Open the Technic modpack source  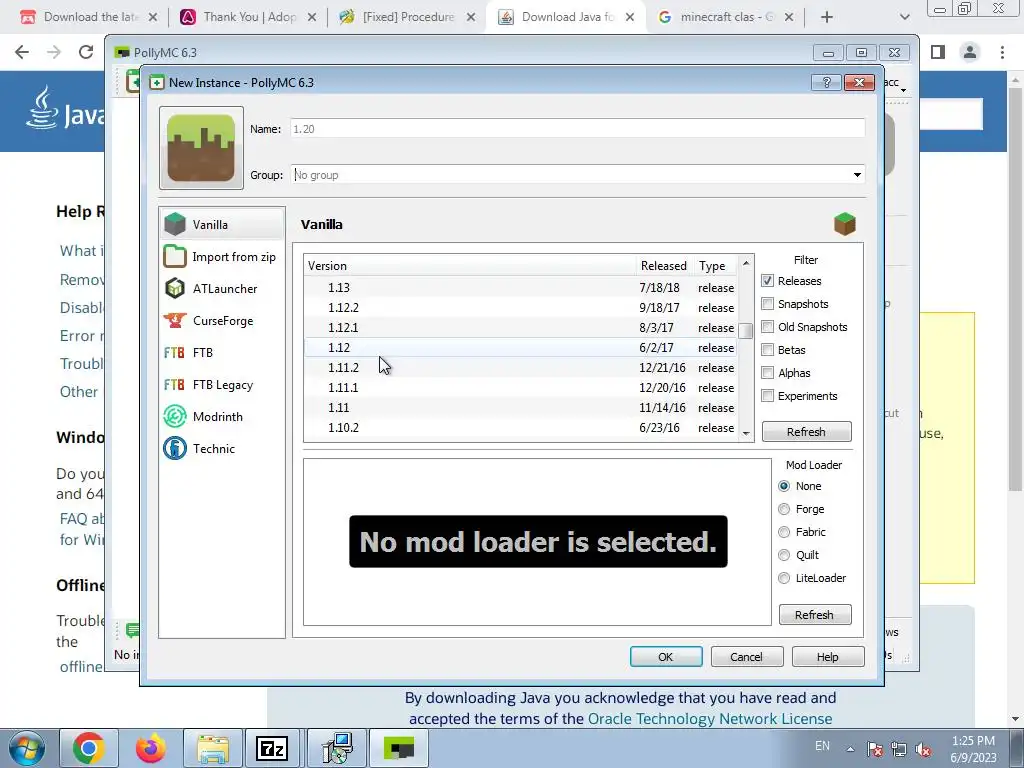tap(221, 449)
